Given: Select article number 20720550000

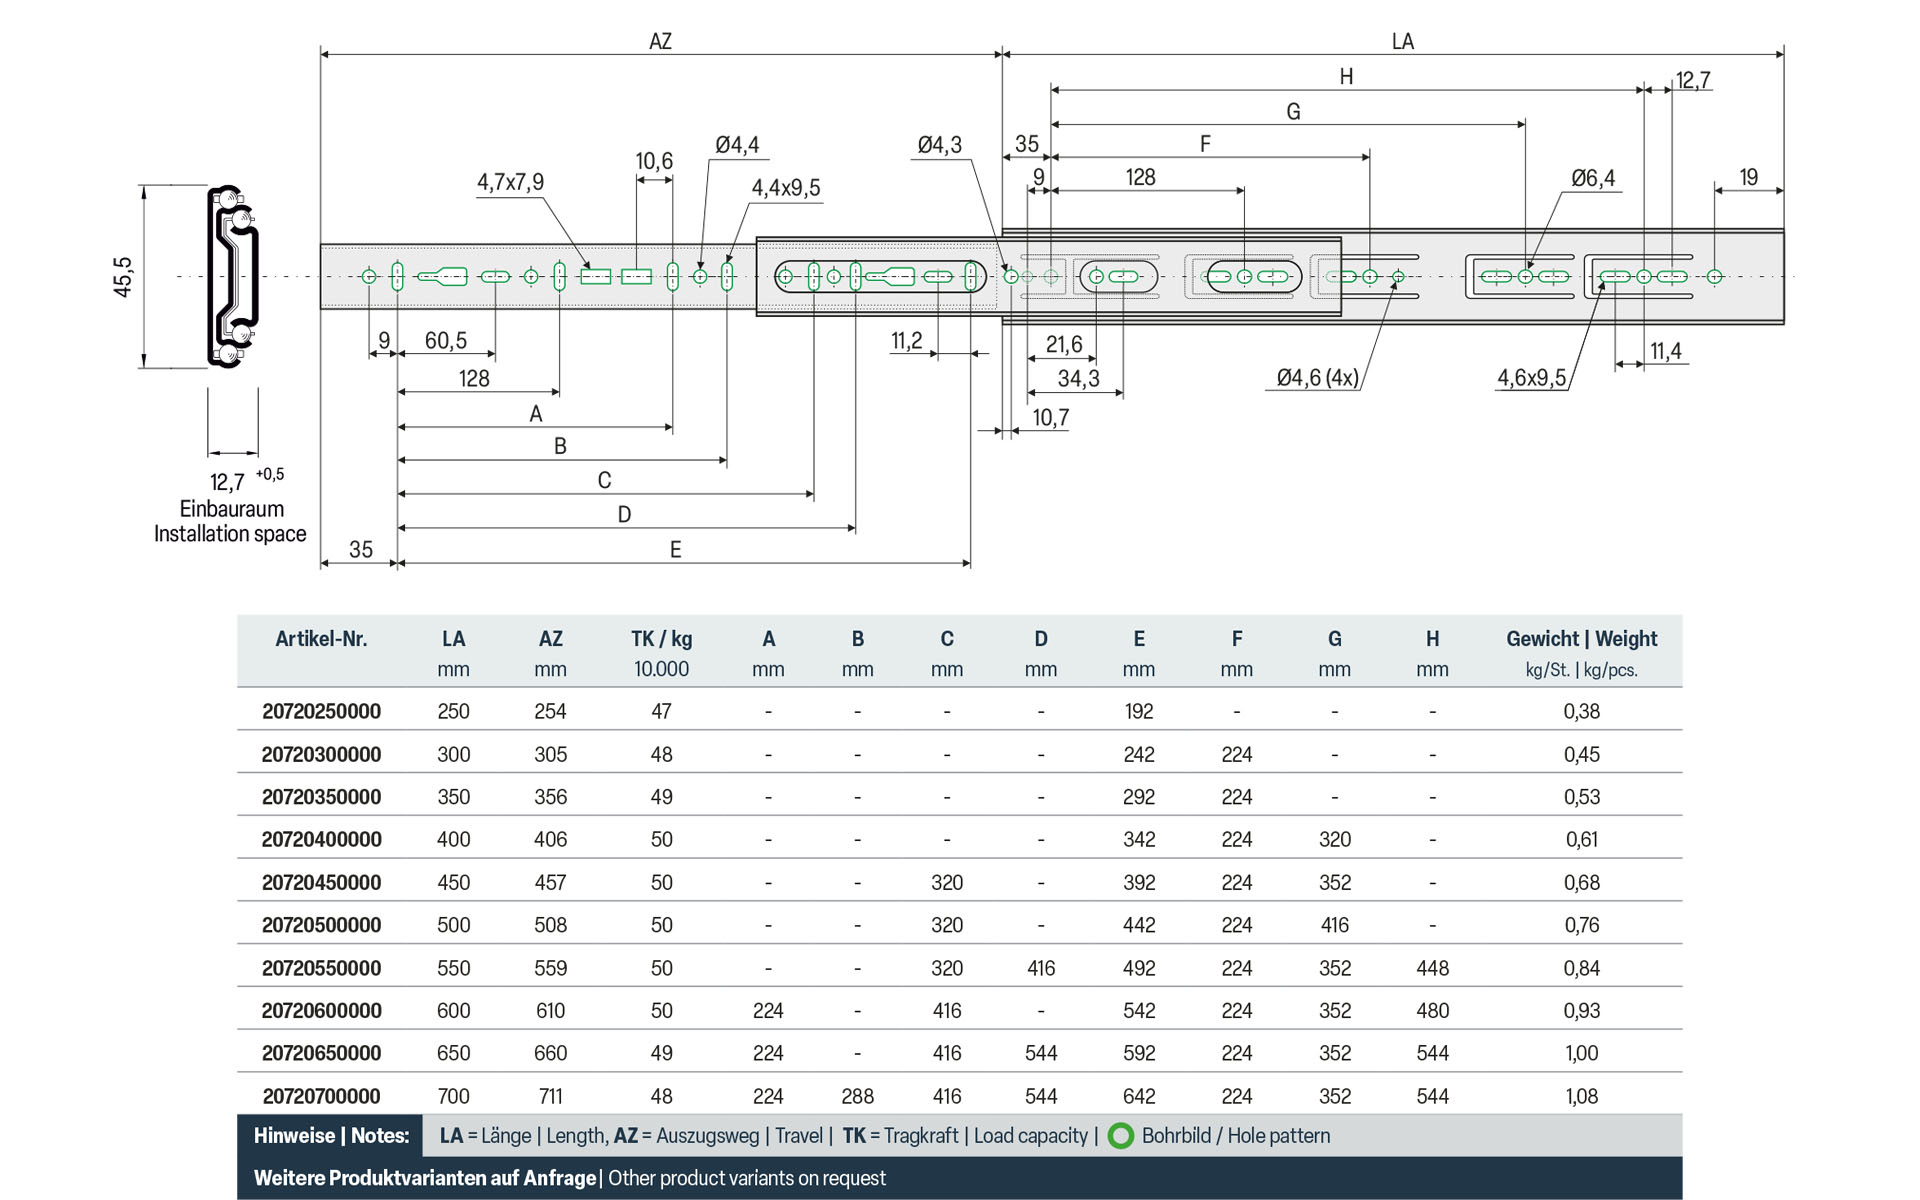Looking at the screenshot, I should 321,968.
